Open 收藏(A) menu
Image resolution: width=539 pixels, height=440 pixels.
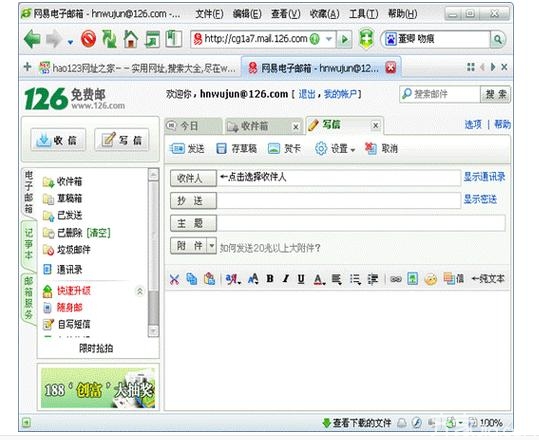coord(324,14)
